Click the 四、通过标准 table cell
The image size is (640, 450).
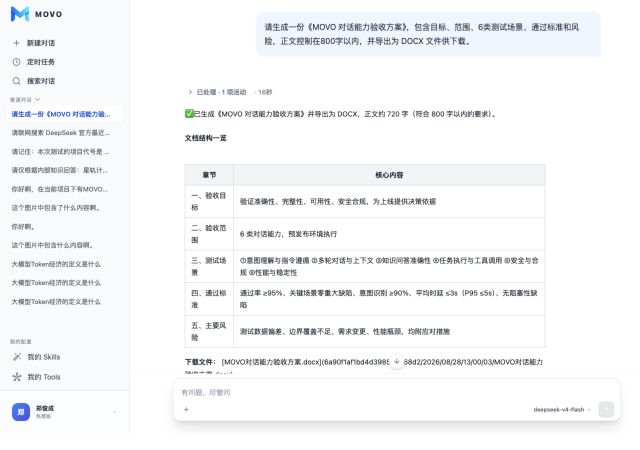click(x=209, y=299)
